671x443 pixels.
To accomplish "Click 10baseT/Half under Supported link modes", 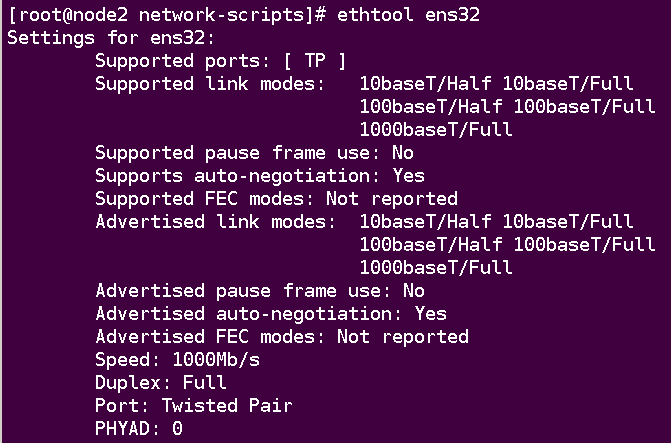I will [x=425, y=83].
